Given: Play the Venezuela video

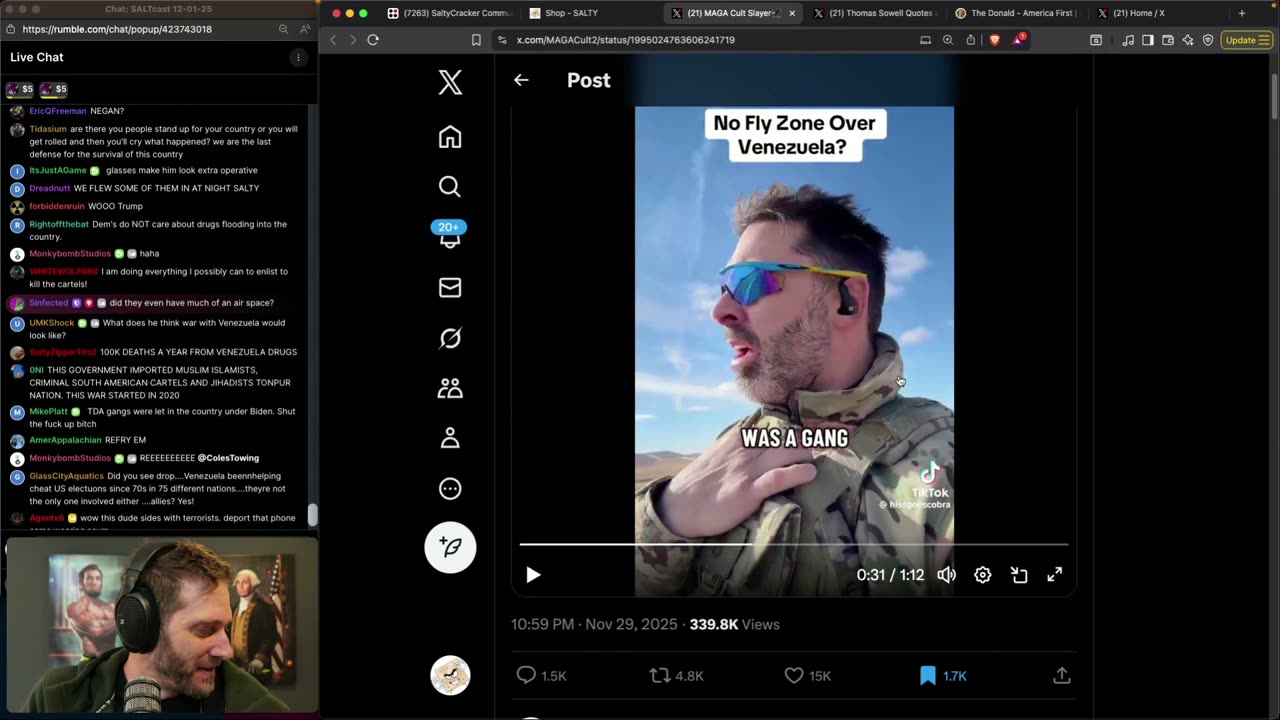Looking at the screenshot, I should pos(533,575).
